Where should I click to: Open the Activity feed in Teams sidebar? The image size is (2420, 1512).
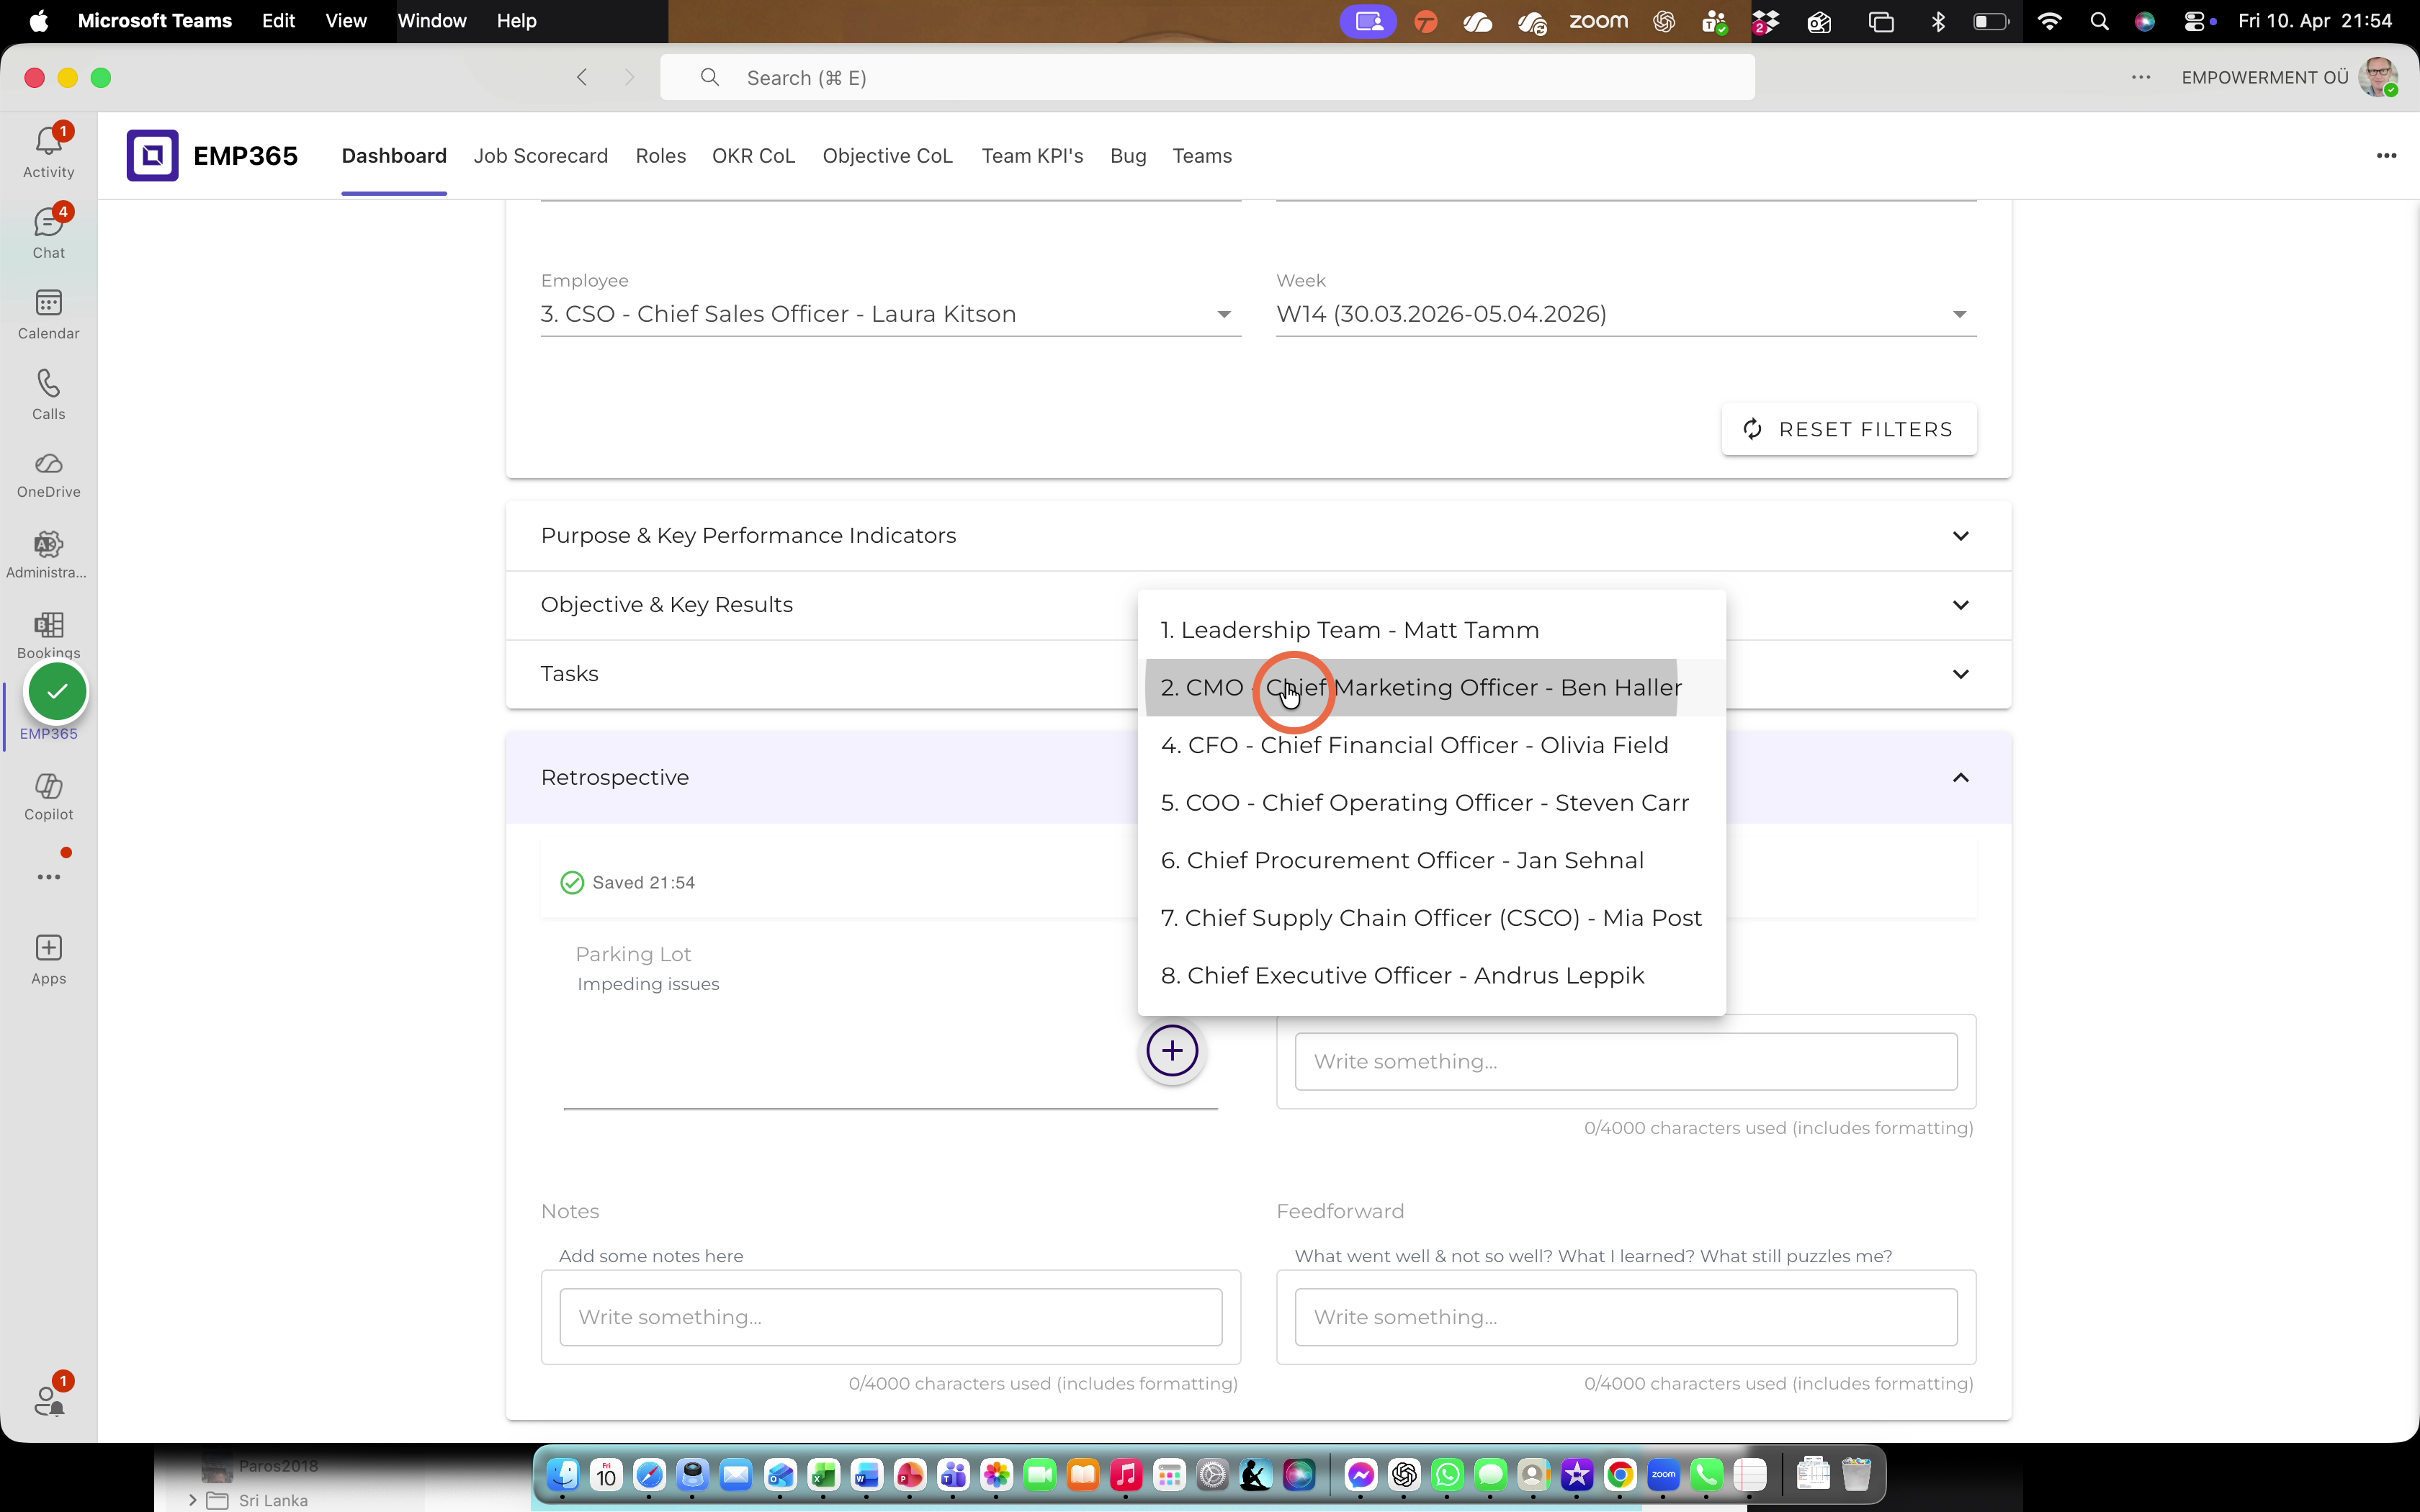[x=48, y=152]
